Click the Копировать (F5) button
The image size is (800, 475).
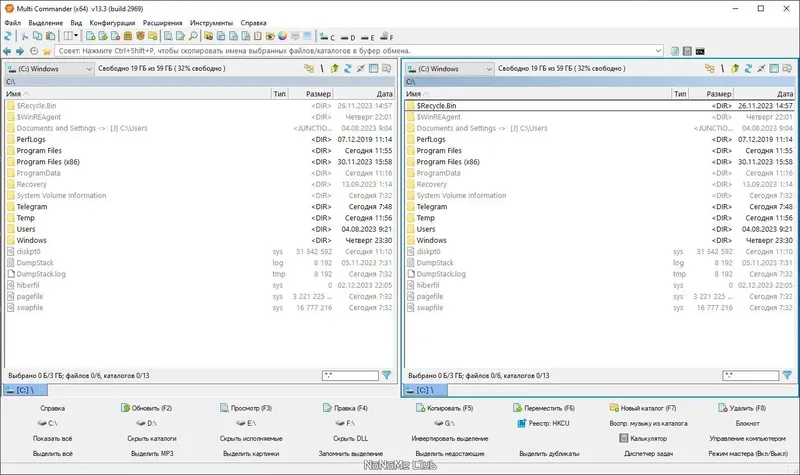point(444,408)
